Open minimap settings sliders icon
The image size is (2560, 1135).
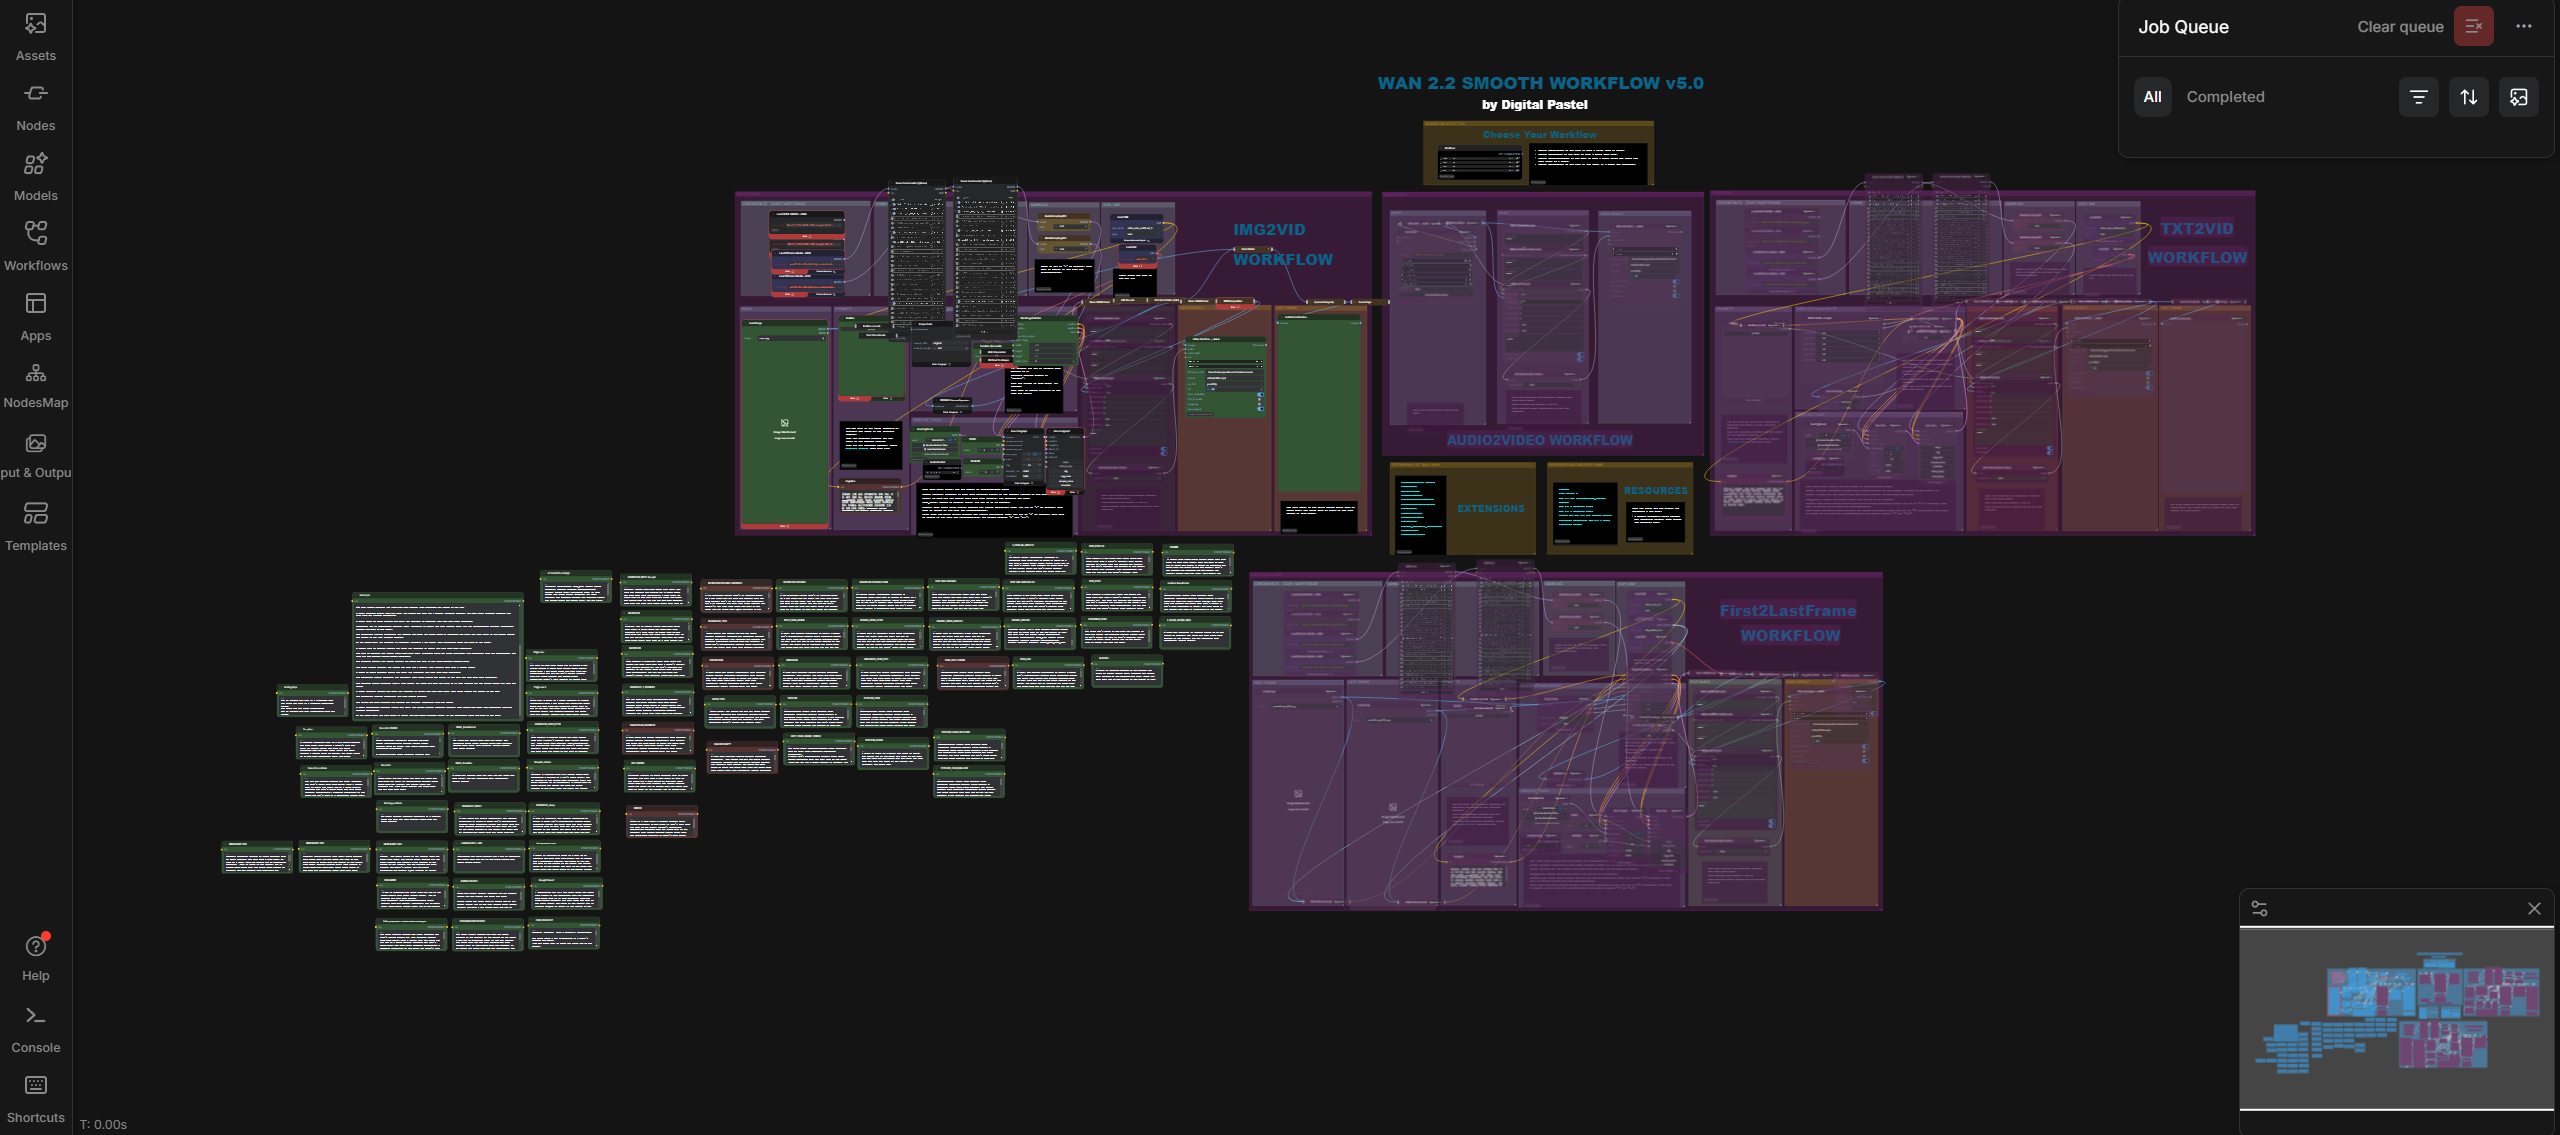click(2259, 908)
